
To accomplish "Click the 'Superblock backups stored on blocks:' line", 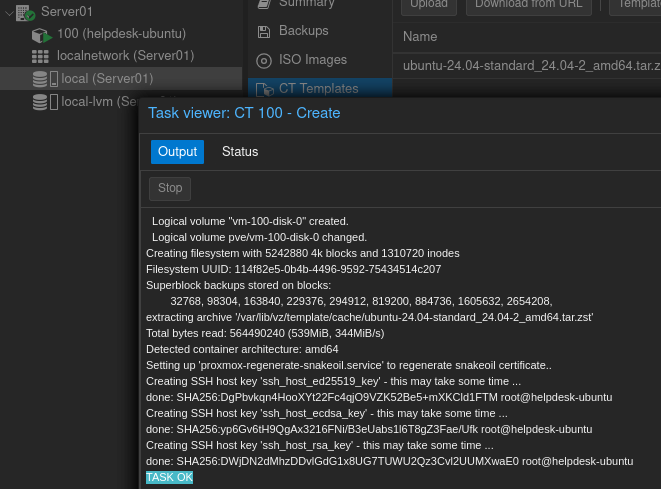I will 239,285.
